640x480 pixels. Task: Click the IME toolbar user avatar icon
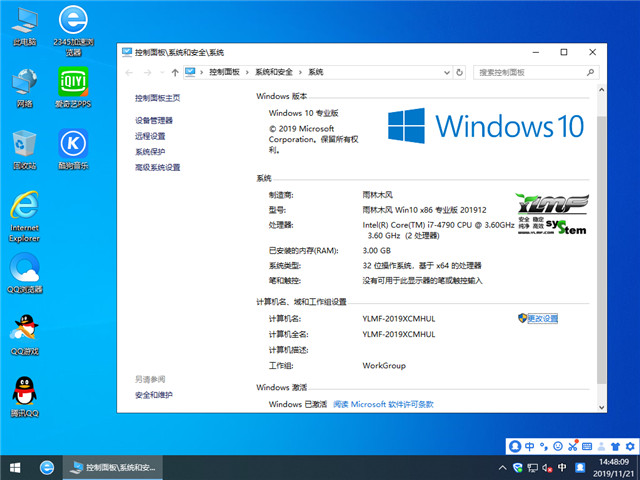[515, 446]
